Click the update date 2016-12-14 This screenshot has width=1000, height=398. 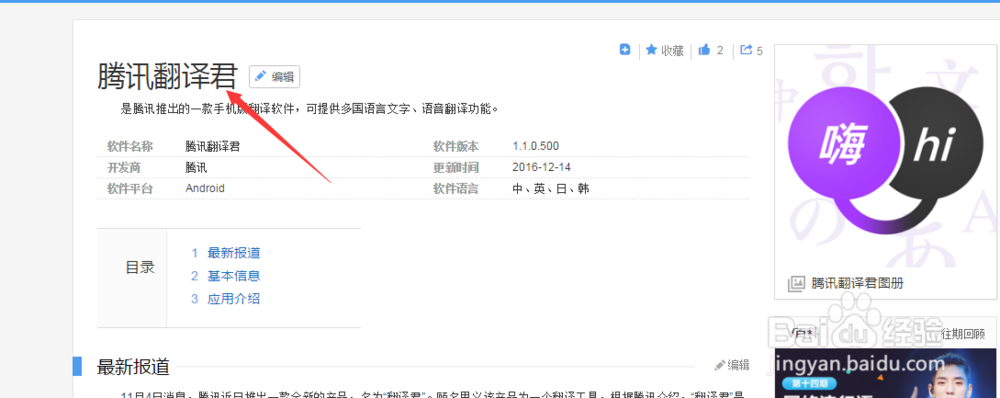[541, 167]
